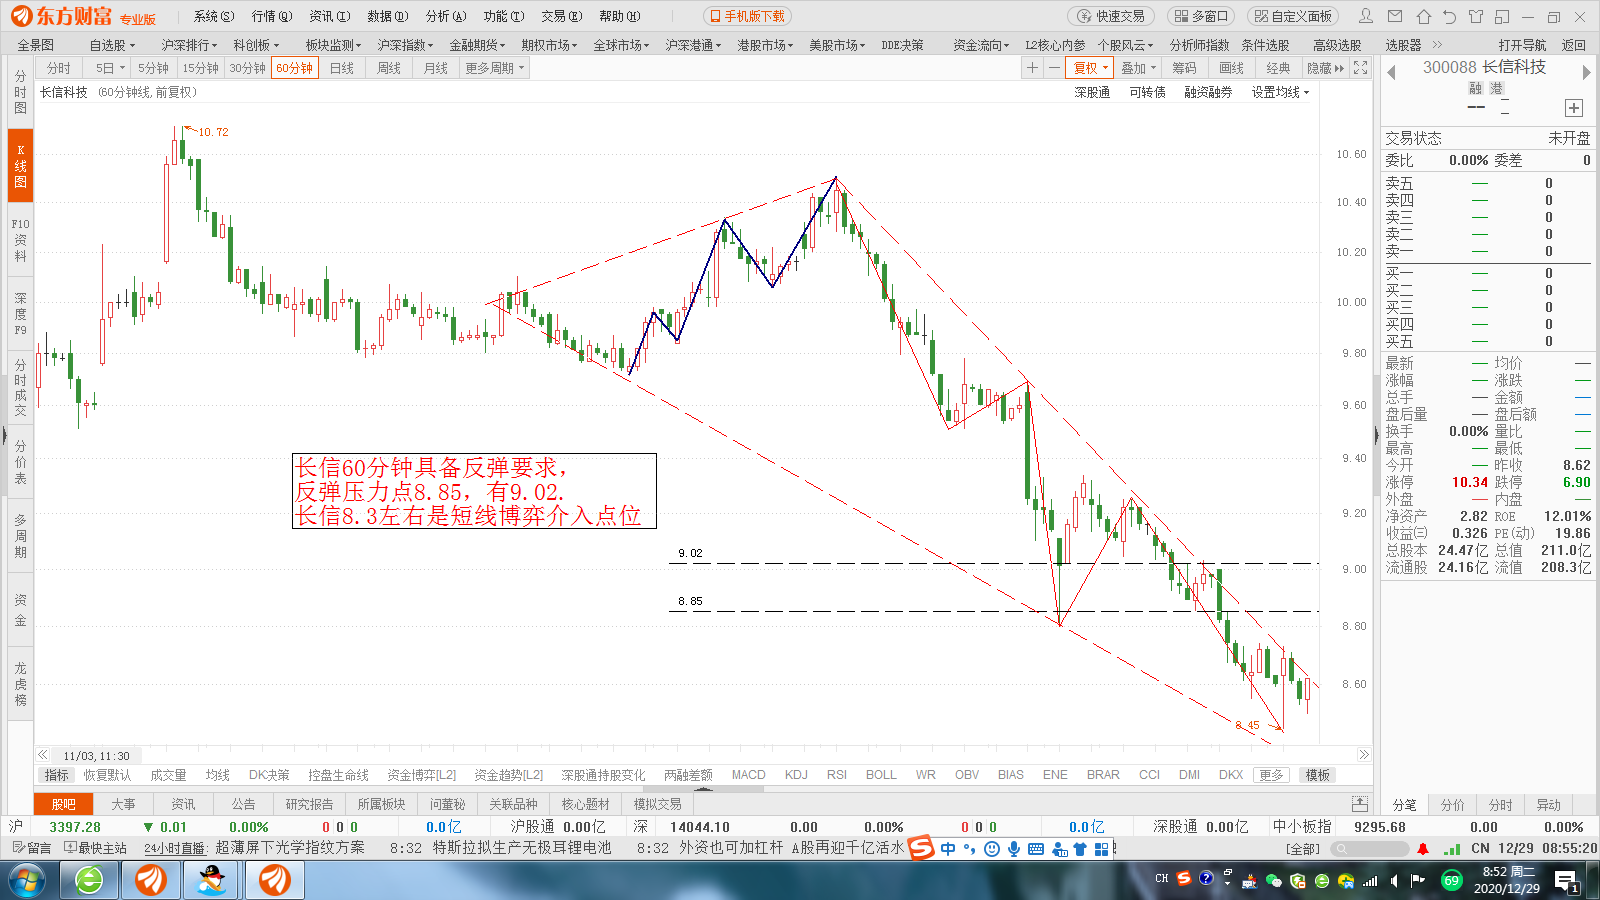Open 沪深排行 dropdown menu

[x=189, y=45]
